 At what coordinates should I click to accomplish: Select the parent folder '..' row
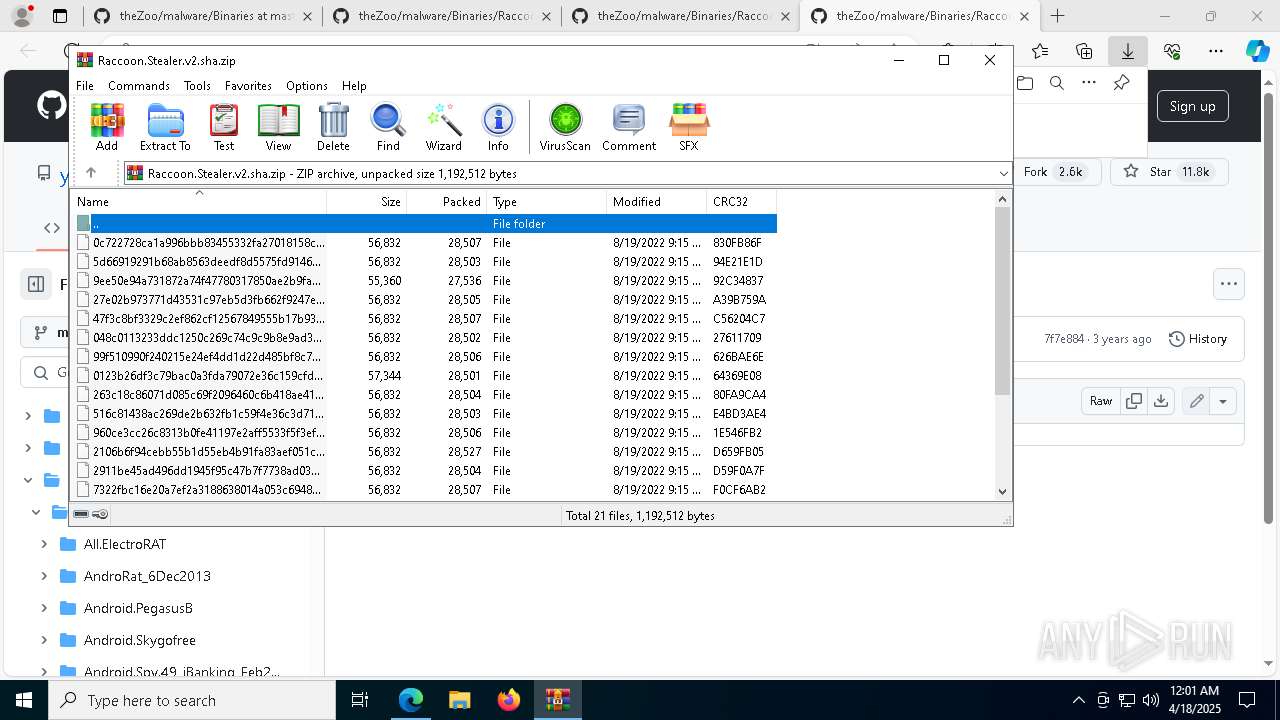pyautogui.click(x=424, y=224)
